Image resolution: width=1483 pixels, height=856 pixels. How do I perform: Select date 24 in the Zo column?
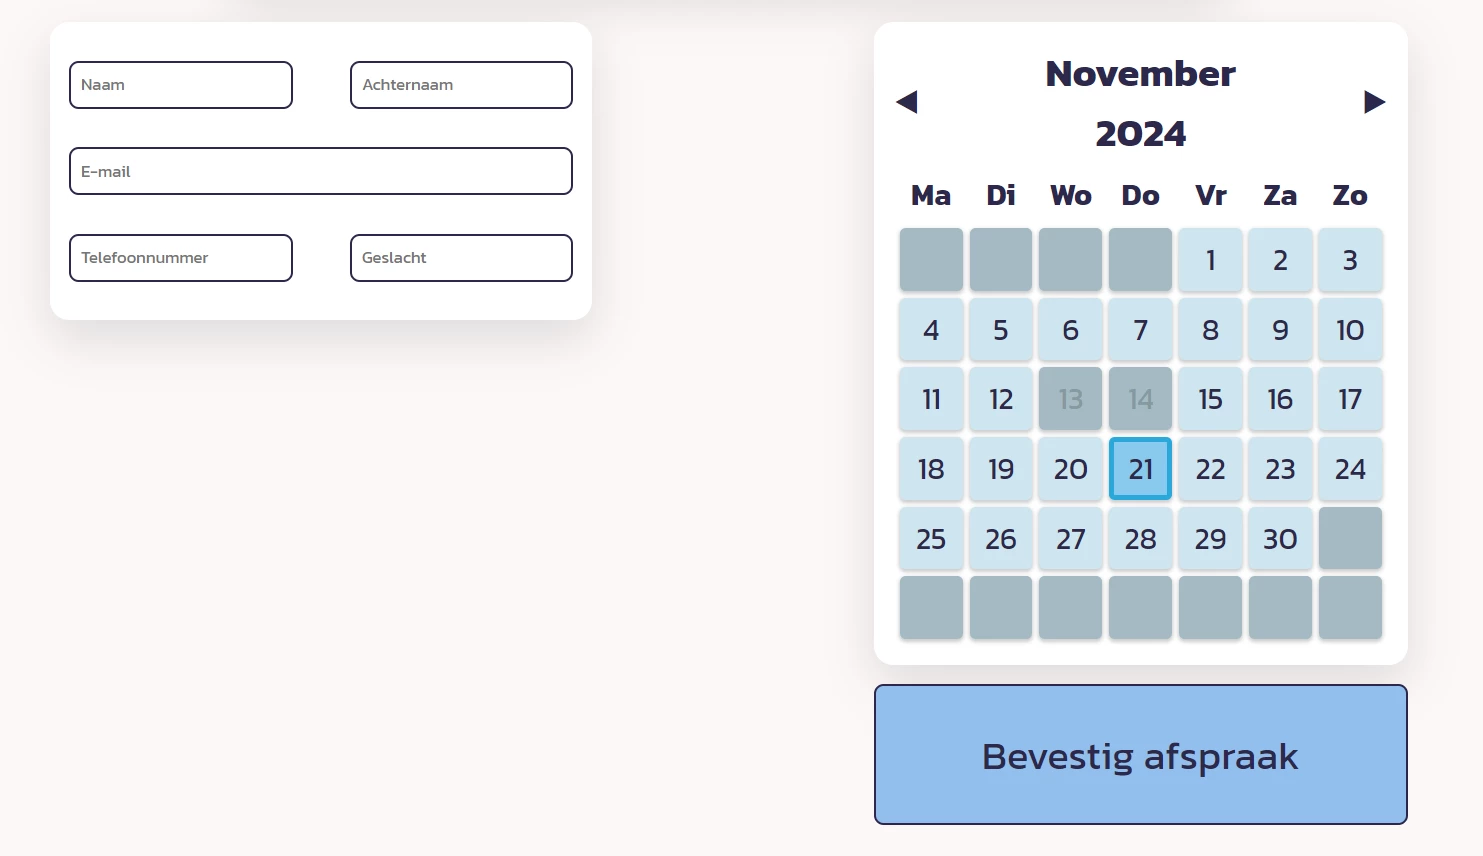[1350, 469]
